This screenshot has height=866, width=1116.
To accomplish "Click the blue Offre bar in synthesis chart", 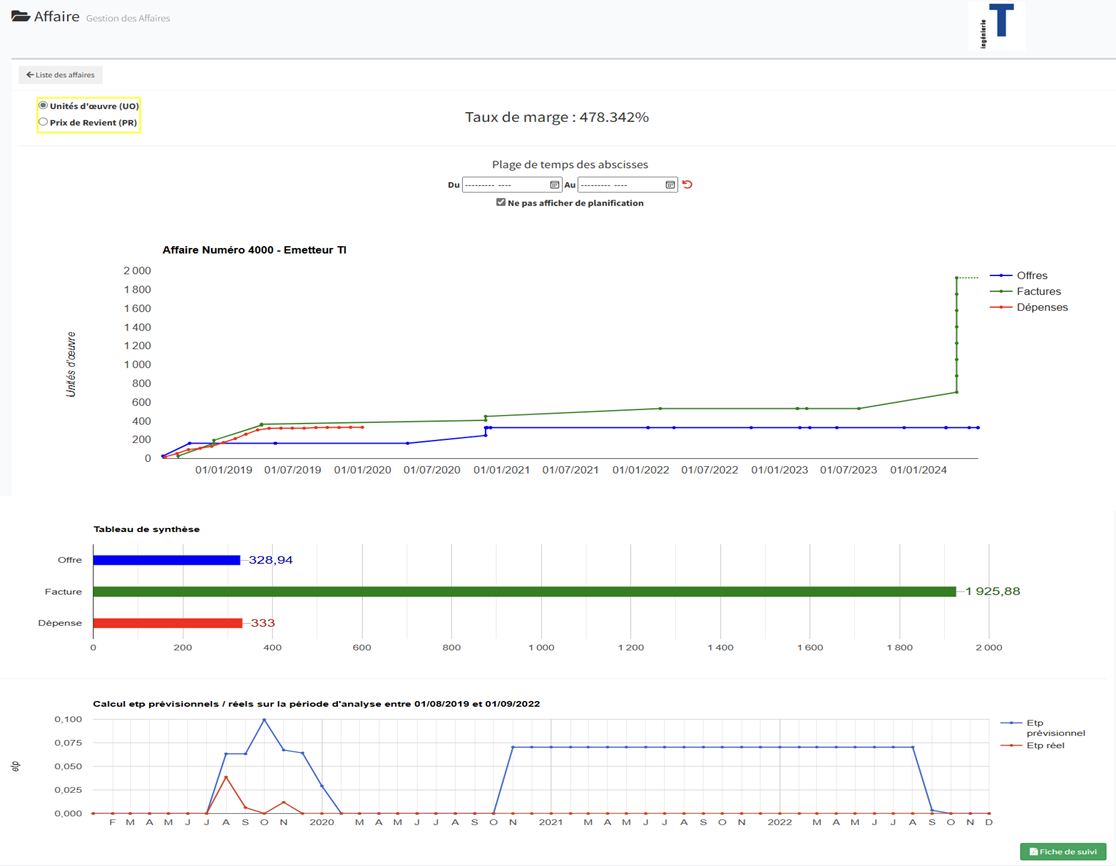I will click(166, 560).
